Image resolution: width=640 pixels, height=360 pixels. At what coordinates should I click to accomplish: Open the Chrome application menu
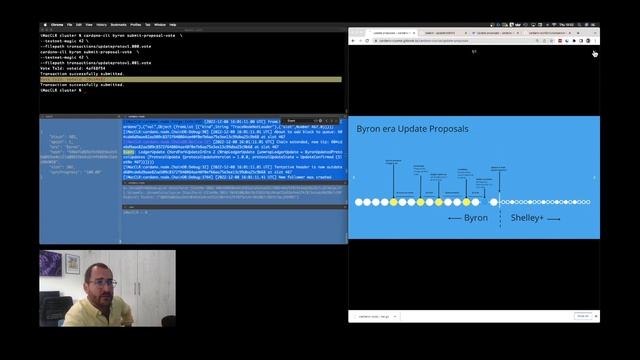click(x=57, y=25)
